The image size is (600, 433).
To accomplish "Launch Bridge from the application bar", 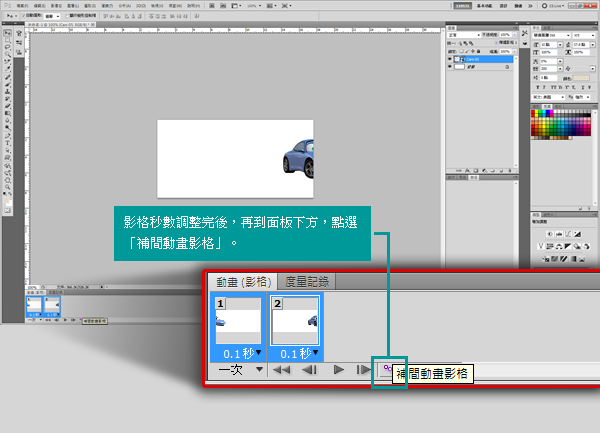I will click(211, 6).
